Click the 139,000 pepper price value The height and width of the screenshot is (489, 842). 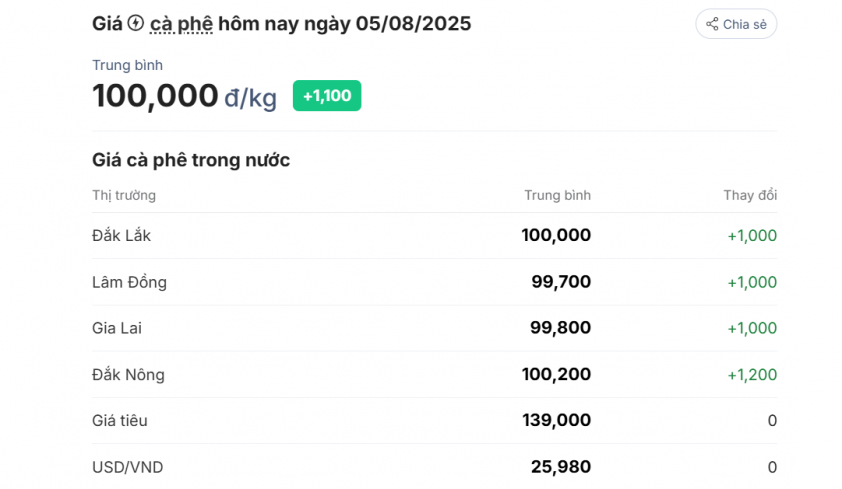click(x=556, y=420)
